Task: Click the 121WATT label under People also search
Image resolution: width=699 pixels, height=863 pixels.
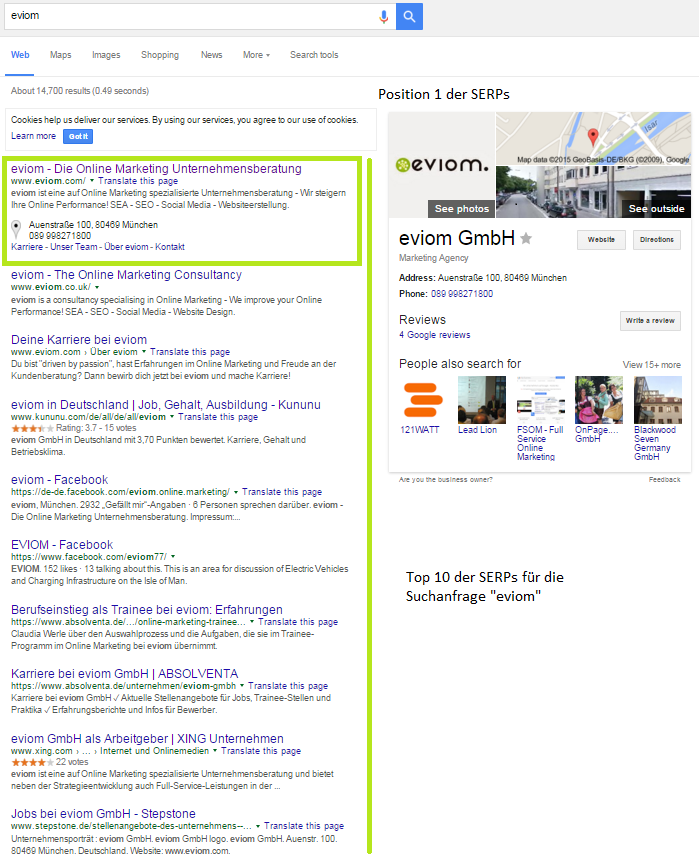Action: coord(420,430)
